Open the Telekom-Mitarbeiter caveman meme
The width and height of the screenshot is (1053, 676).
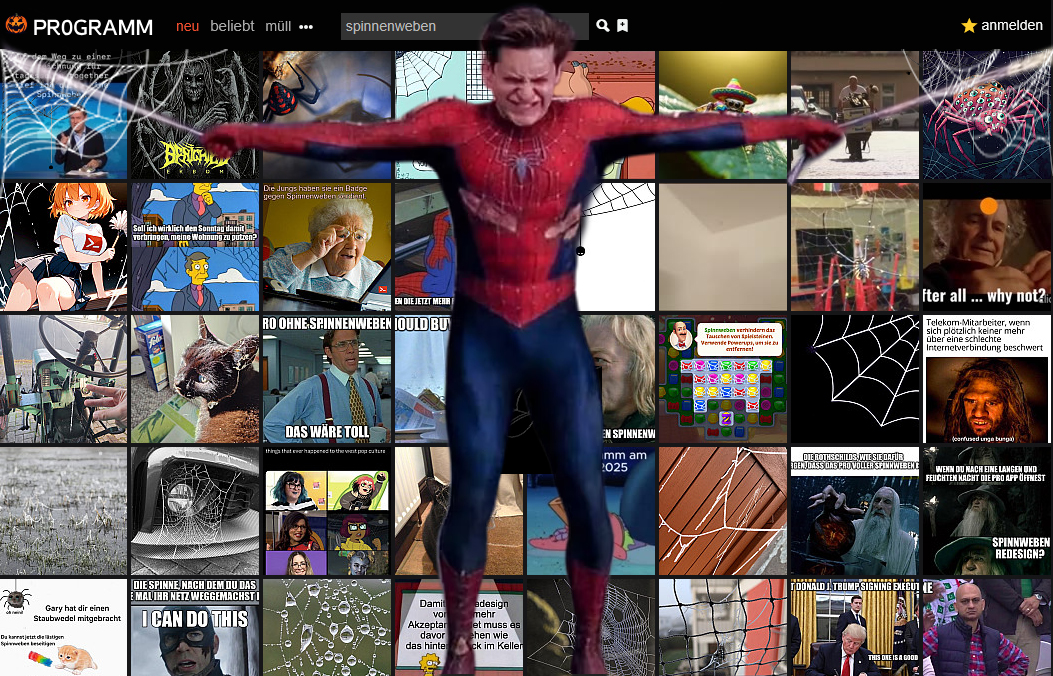(x=986, y=379)
